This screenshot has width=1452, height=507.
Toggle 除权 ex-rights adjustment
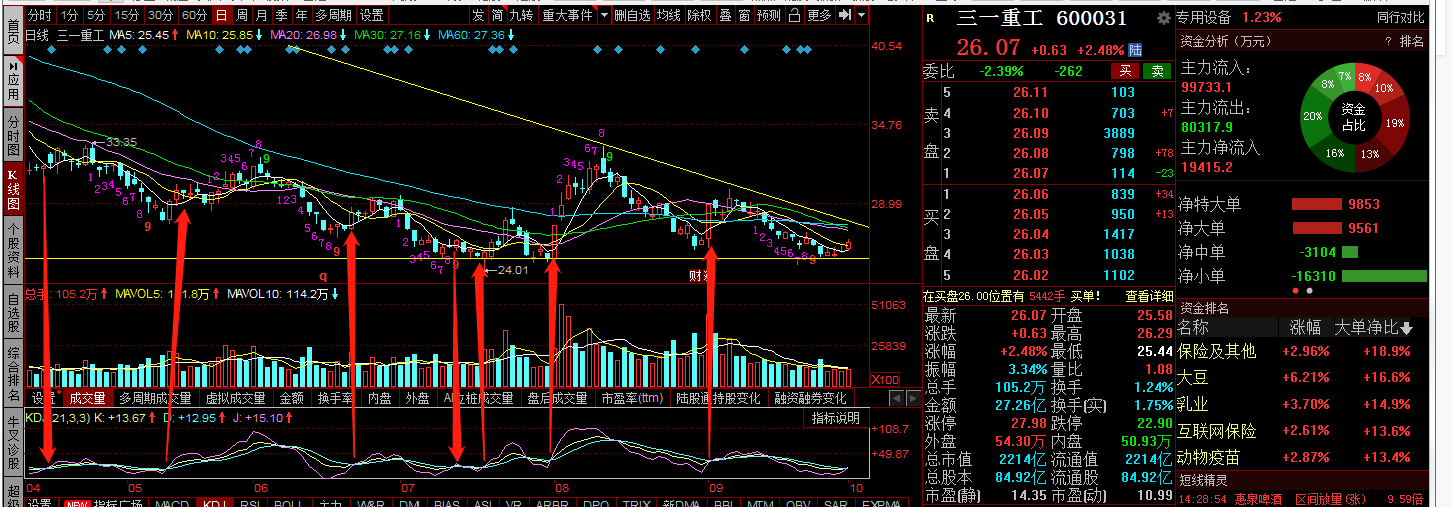click(699, 15)
